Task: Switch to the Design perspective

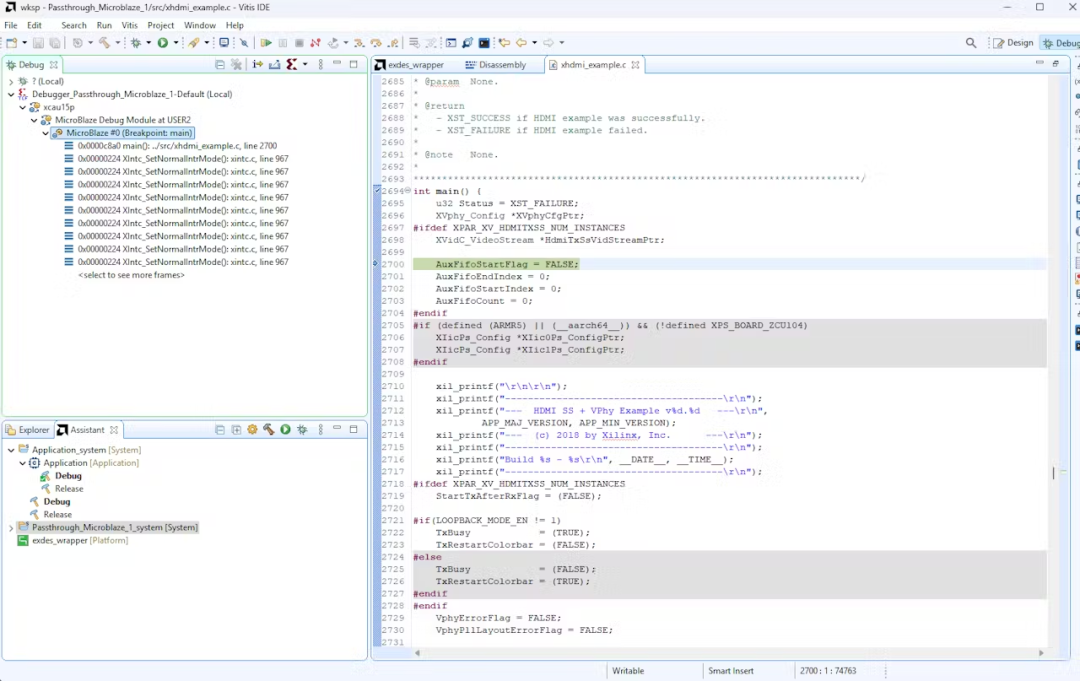Action: [x=1013, y=43]
